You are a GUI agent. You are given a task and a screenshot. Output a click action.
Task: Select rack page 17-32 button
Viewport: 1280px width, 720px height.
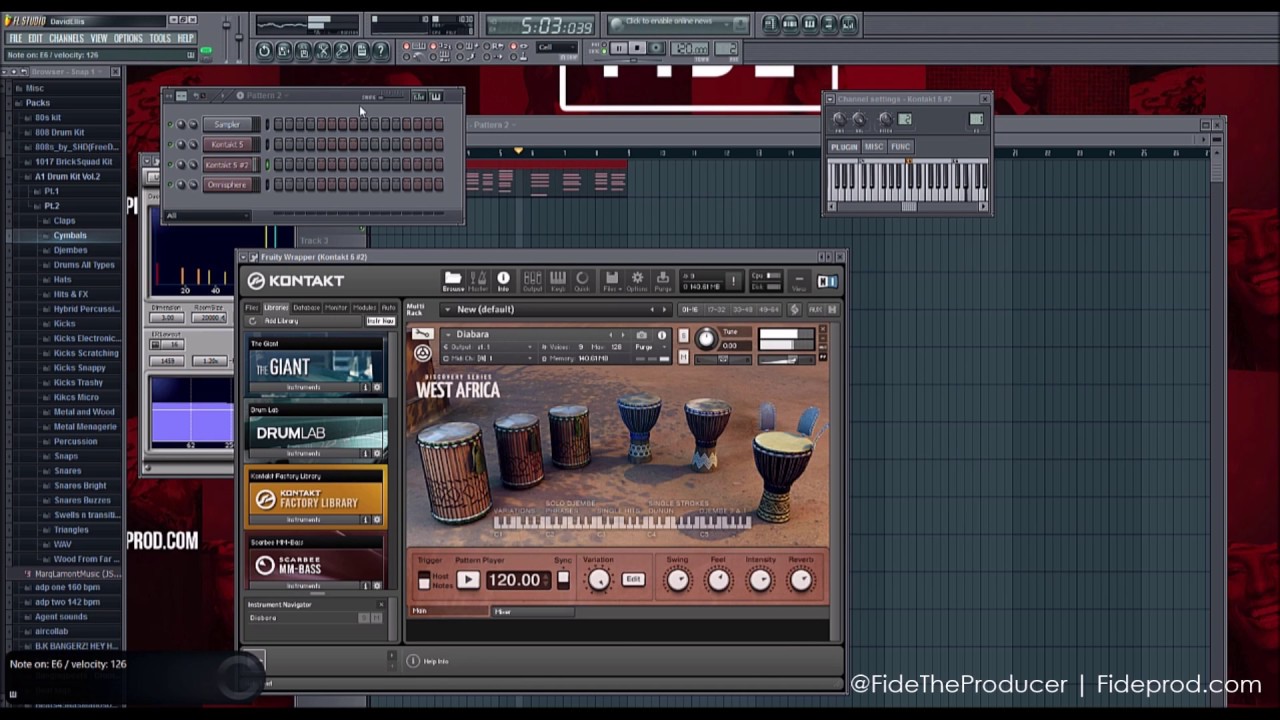click(x=716, y=310)
